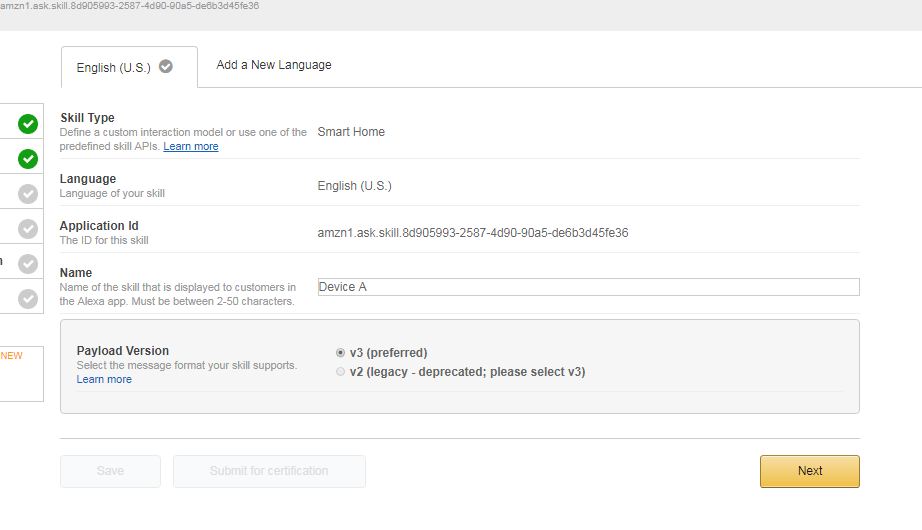Click Submit for certification button
The width and height of the screenshot is (922, 530).
(269, 471)
